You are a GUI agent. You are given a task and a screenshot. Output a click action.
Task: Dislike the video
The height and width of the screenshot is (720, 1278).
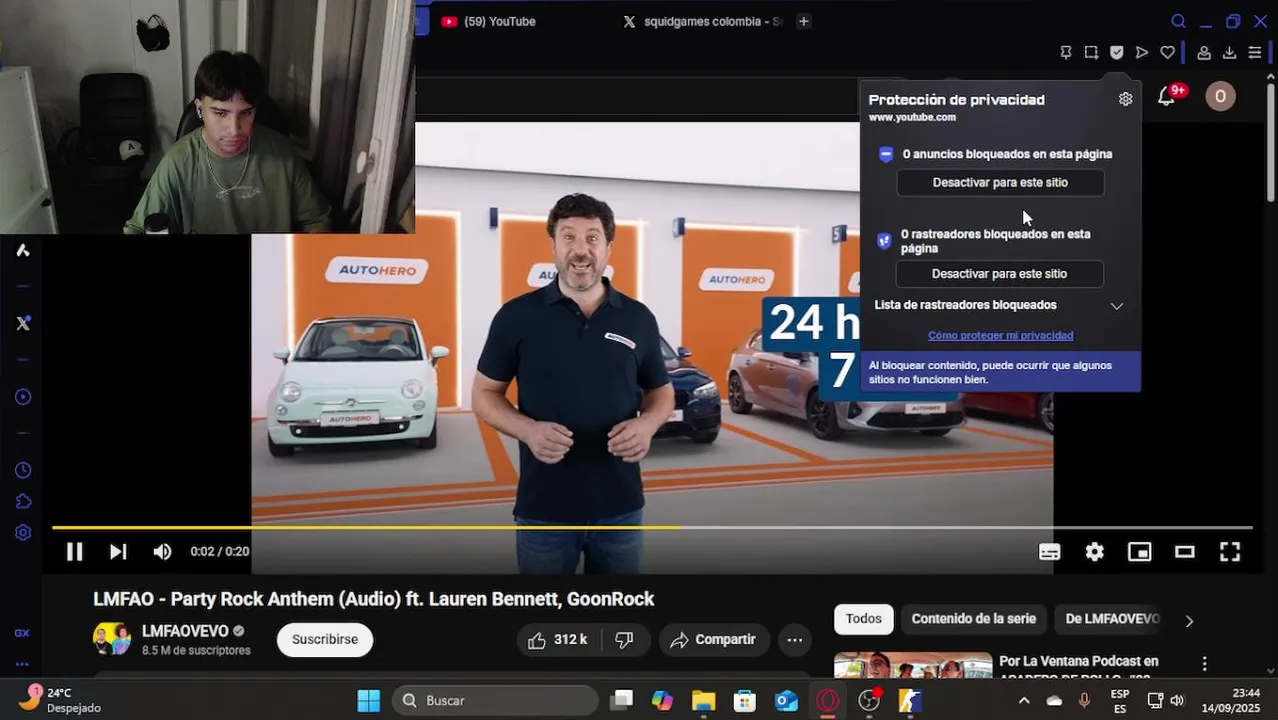click(x=624, y=640)
